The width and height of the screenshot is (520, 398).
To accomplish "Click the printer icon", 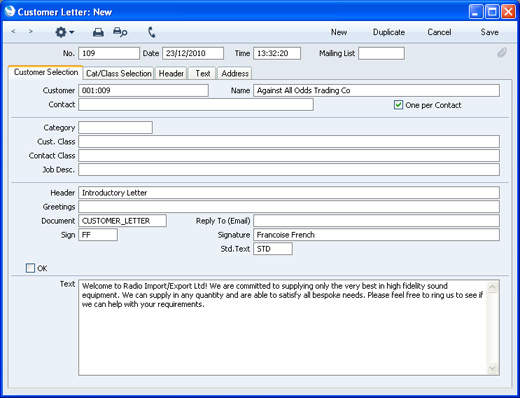I will (x=98, y=32).
